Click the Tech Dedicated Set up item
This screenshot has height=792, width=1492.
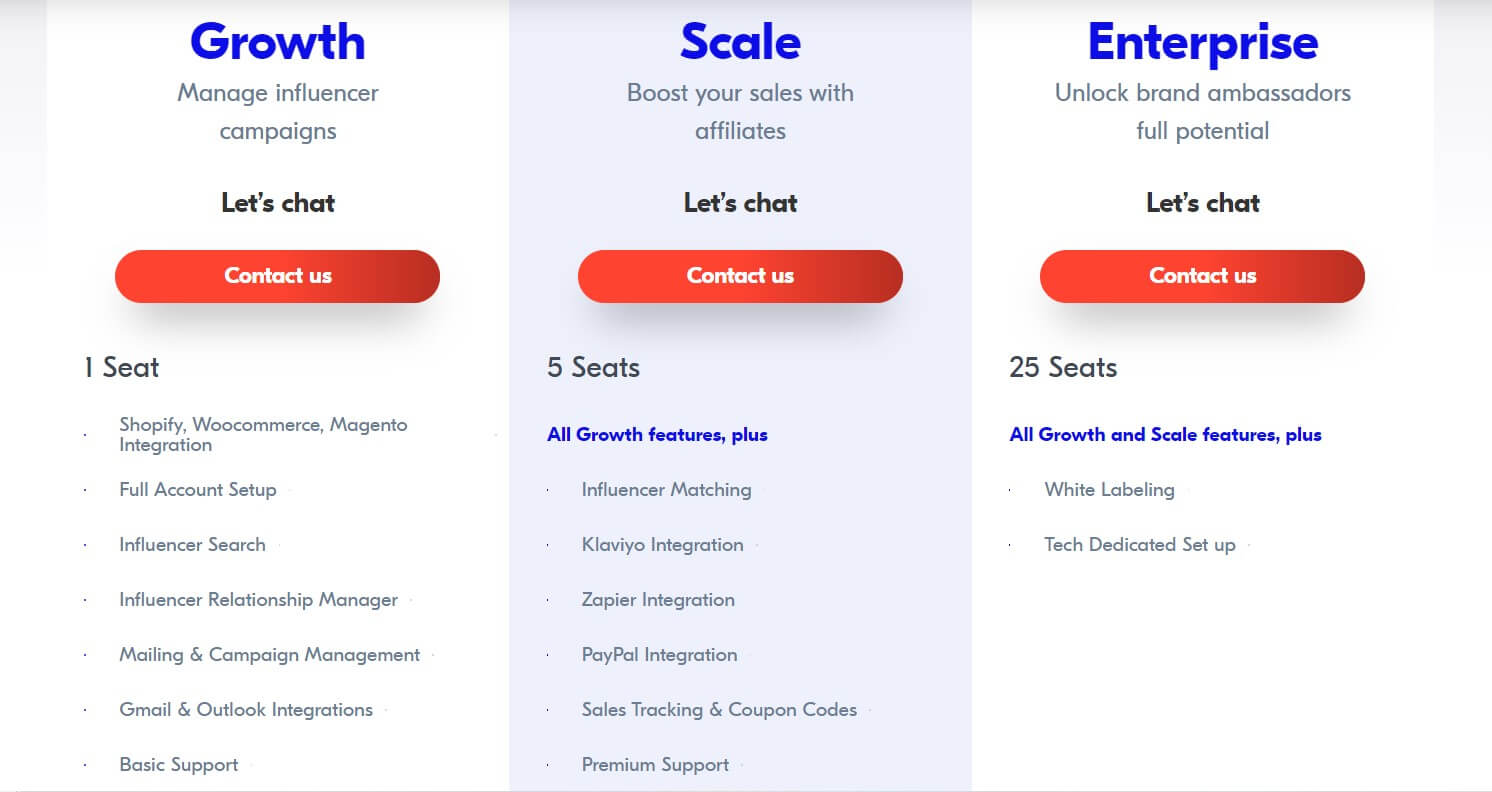[x=1140, y=545]
